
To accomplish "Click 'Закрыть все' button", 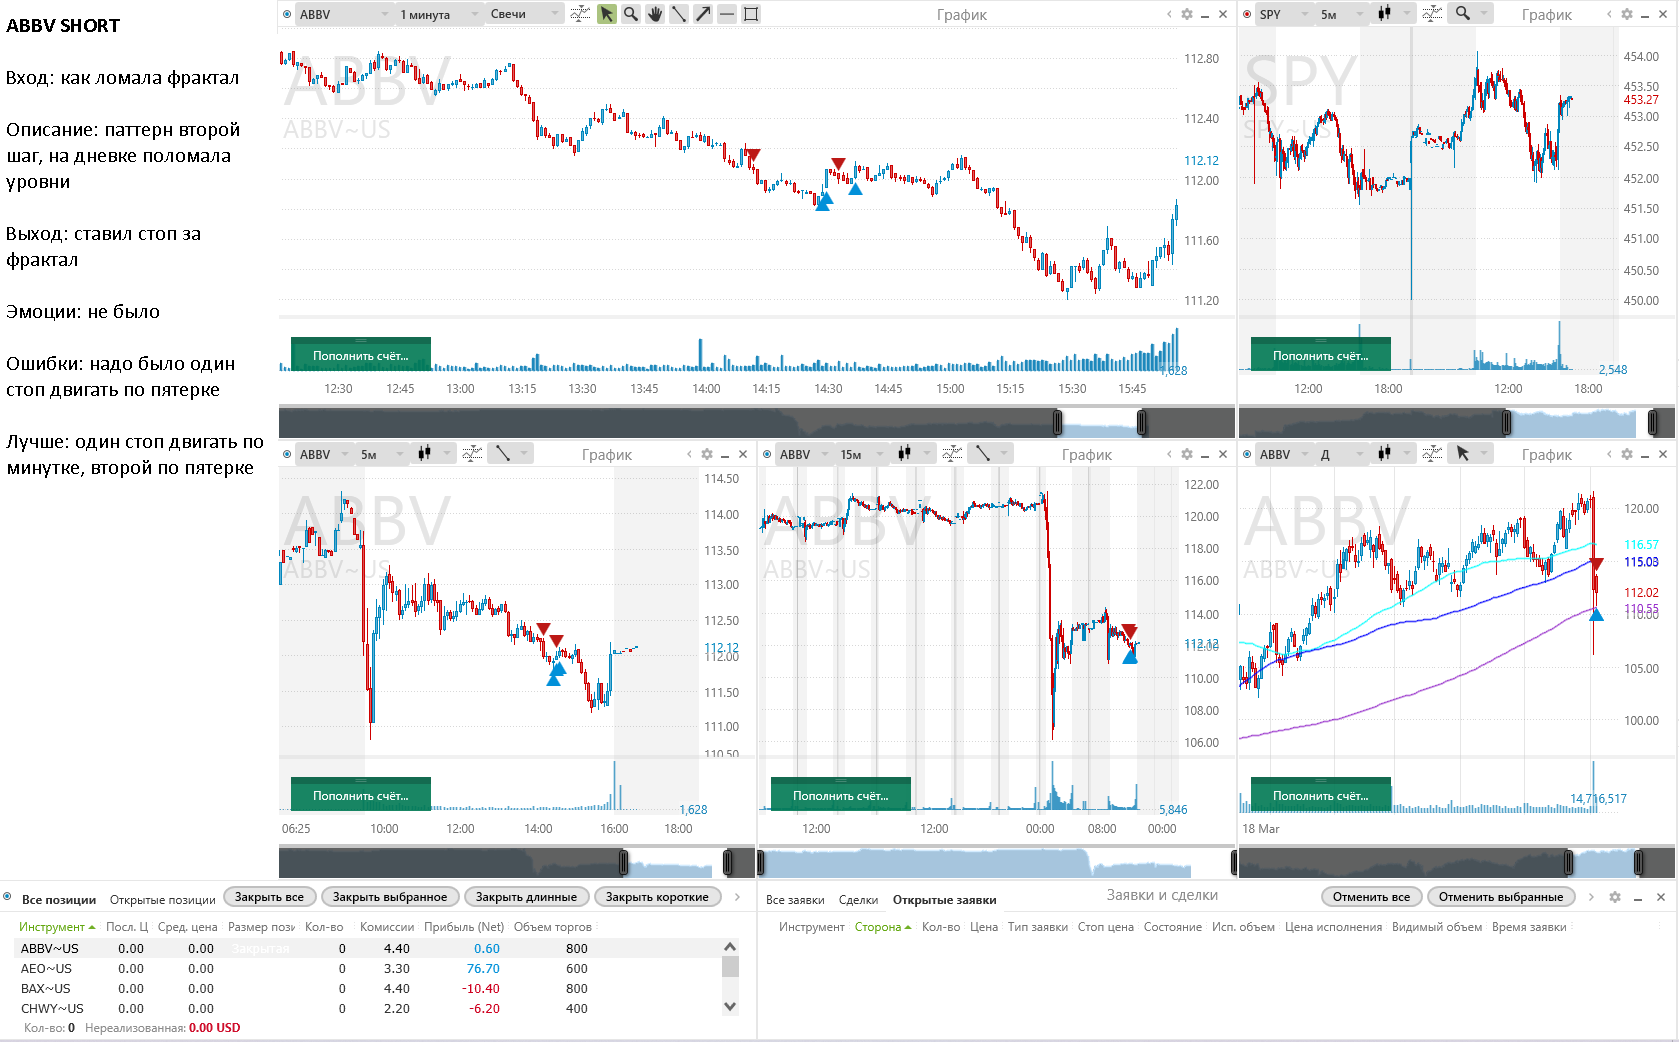I will (269, 897).
